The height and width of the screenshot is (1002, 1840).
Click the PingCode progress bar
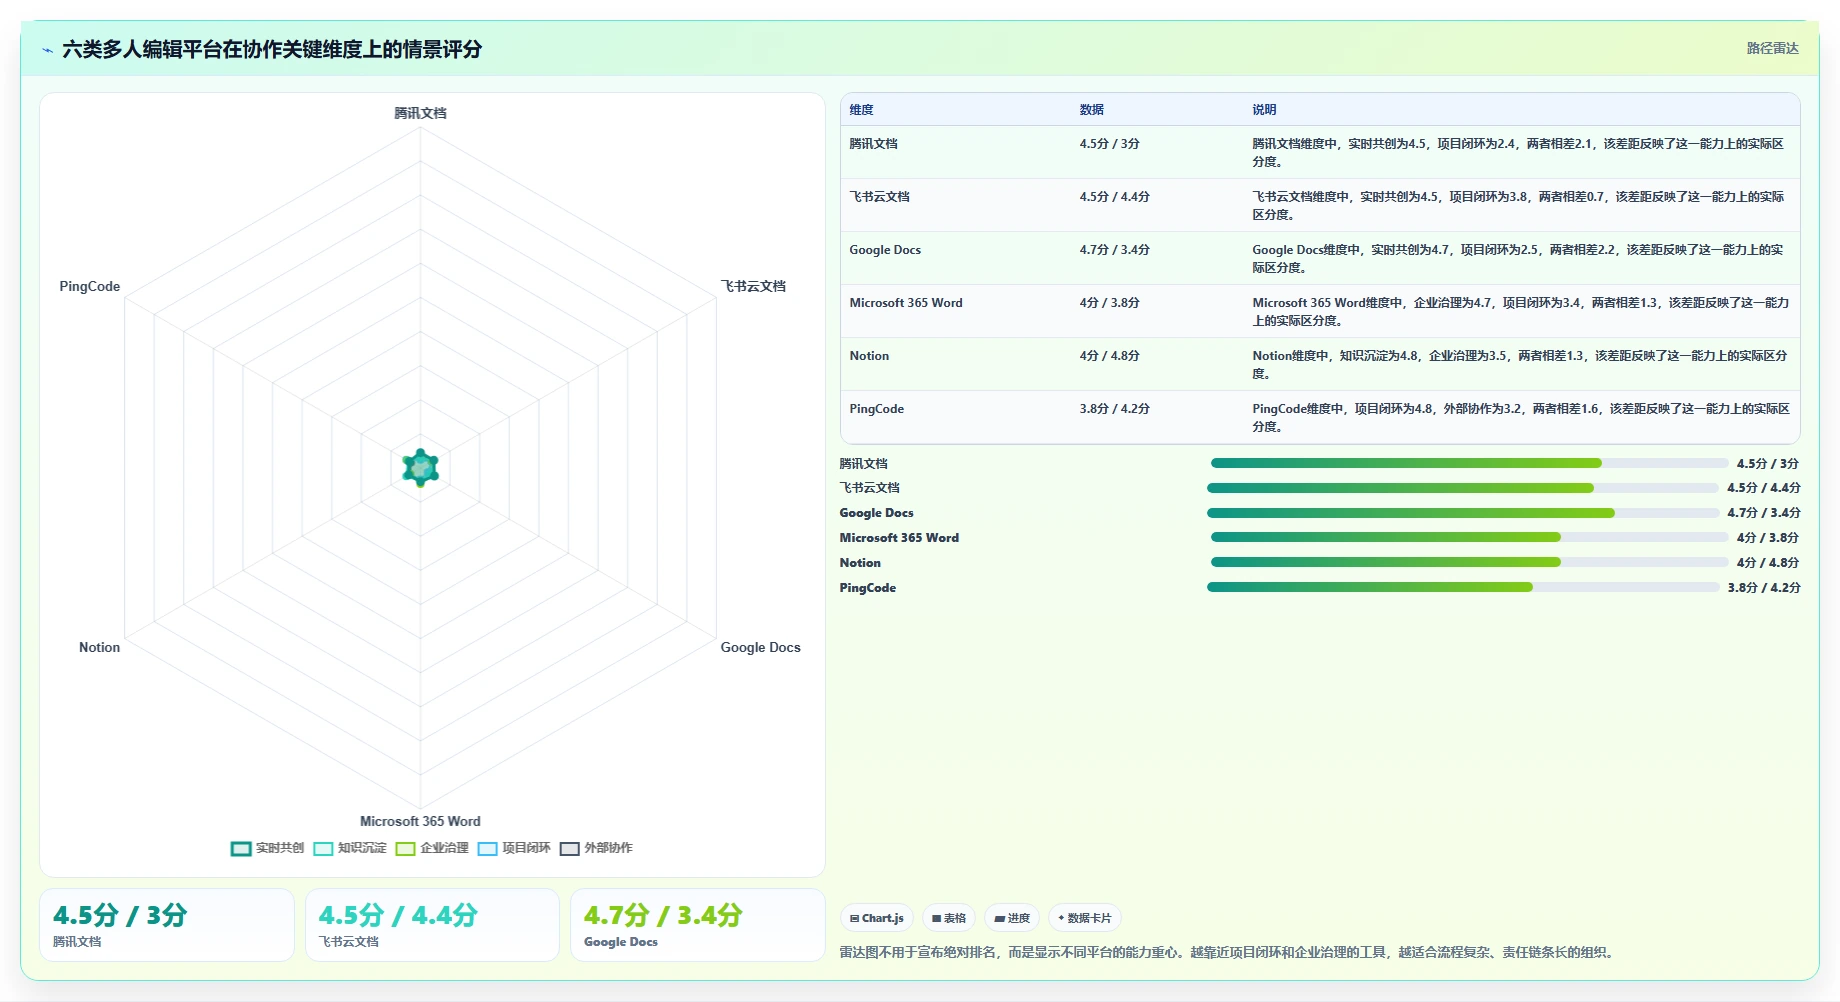(1463, 588)
